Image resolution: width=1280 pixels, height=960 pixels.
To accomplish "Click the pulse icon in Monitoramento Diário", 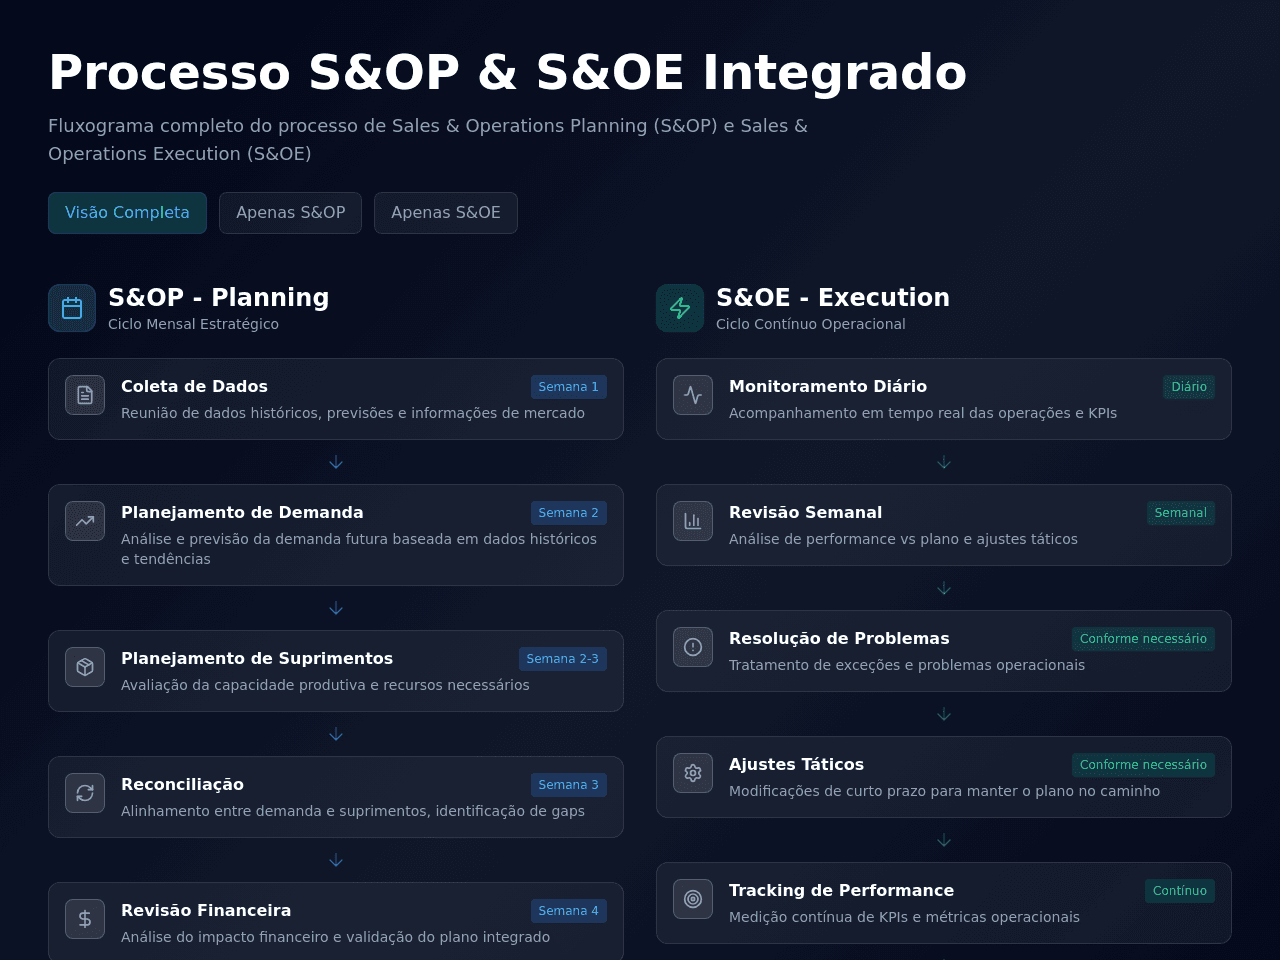I will pyautogui.click(x=693, y=395).
